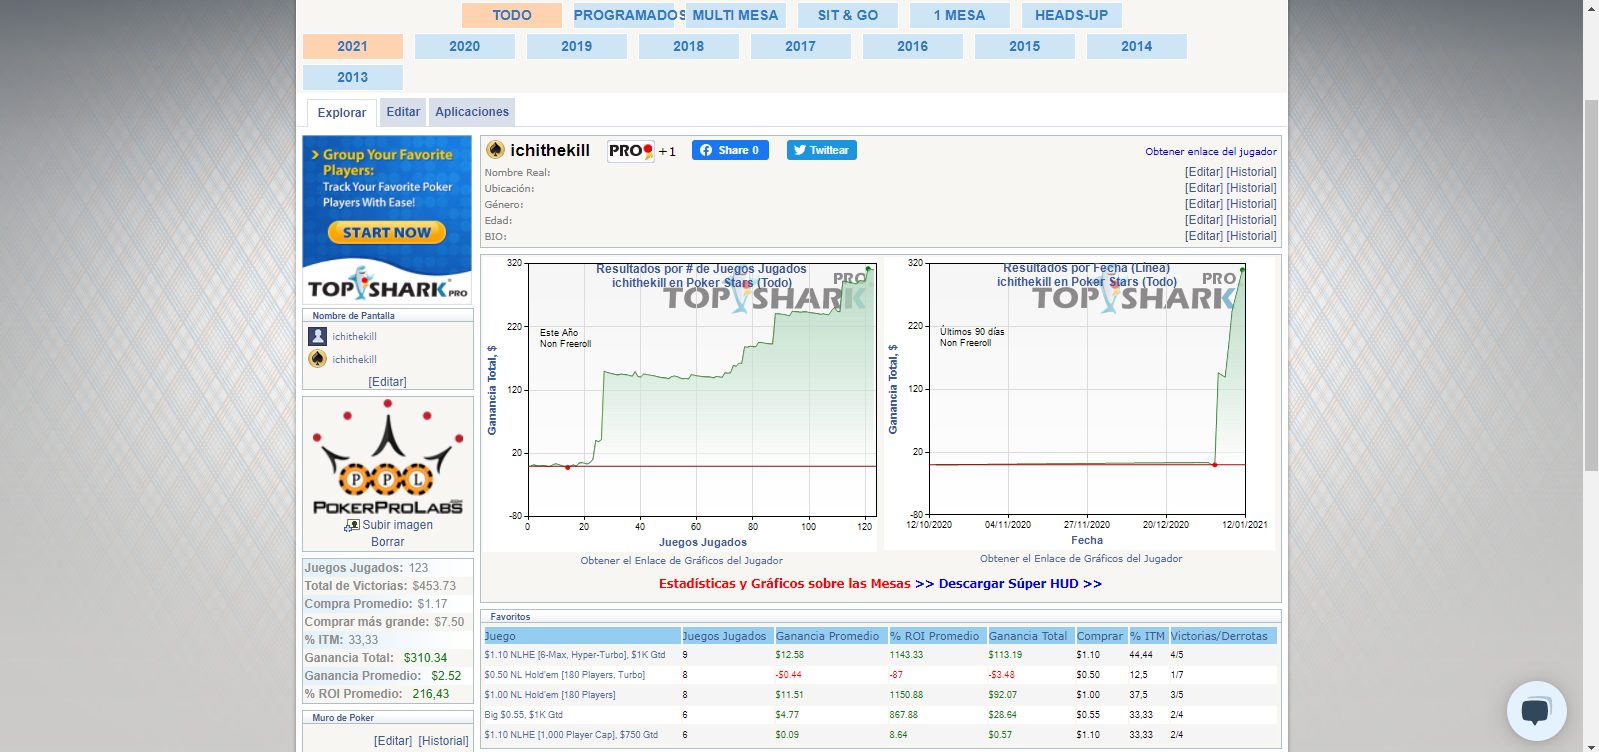Click the spade icon beside the ichithekill heading

coord(495,150)
